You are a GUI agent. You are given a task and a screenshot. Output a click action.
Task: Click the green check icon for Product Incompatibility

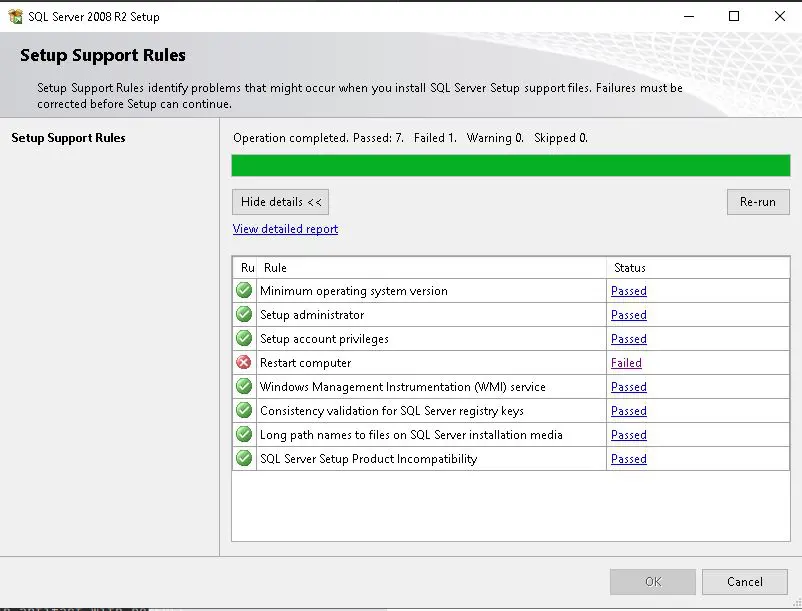click(x=244, y=459)
